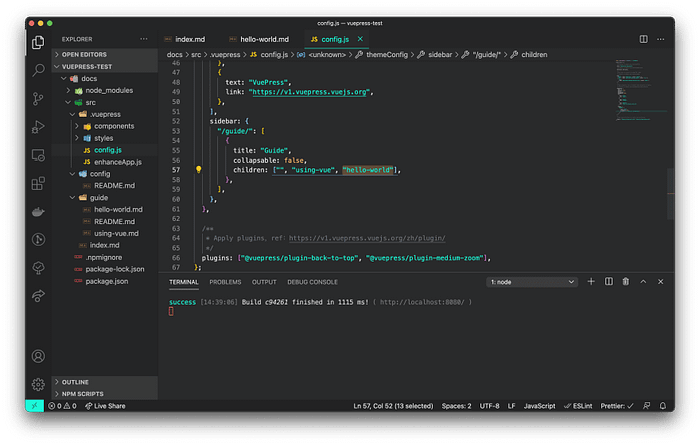The width and height of the screenshot is (700, 445).
Task: Click the remote window indicator in status bar
Action: tap(34, 406)
